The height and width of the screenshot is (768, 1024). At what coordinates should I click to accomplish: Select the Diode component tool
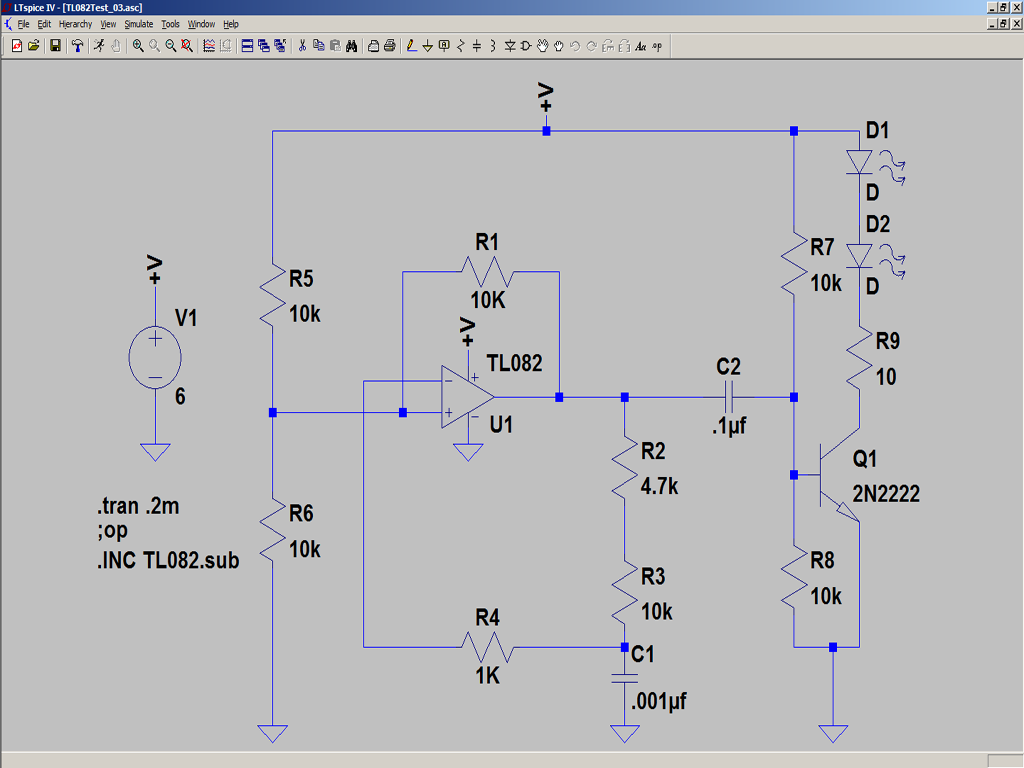pos(510,46)
